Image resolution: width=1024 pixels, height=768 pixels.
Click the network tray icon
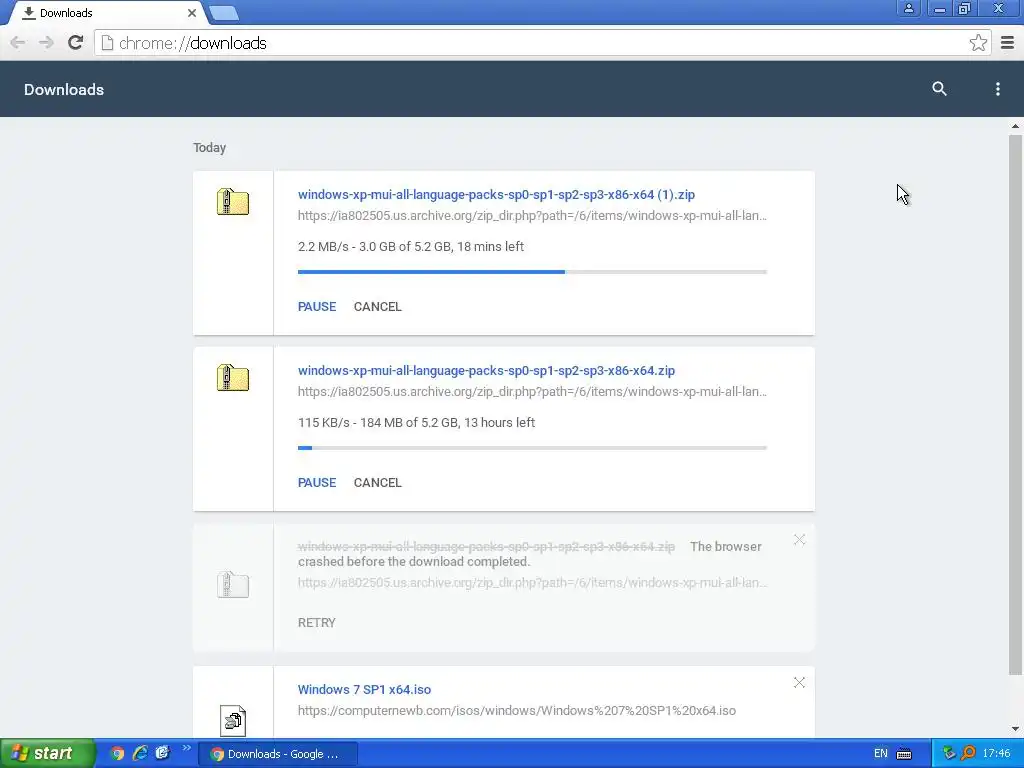[949, 754]
